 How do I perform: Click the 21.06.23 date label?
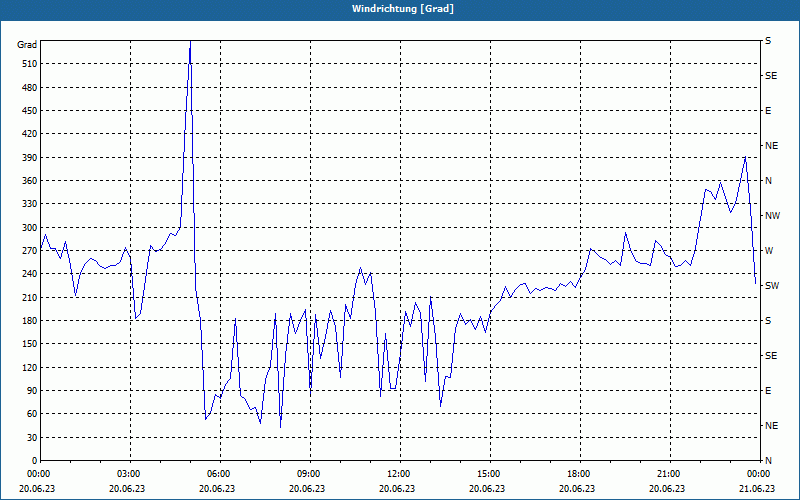point(758,489)
